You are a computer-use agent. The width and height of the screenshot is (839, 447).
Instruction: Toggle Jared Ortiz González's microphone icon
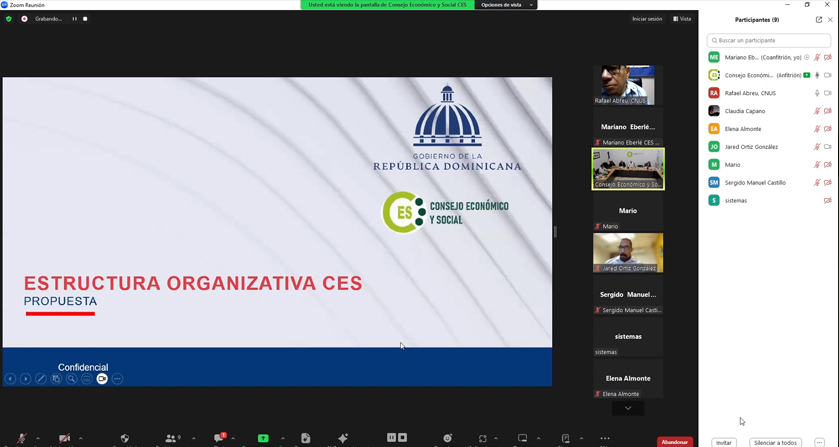point(817,147)
